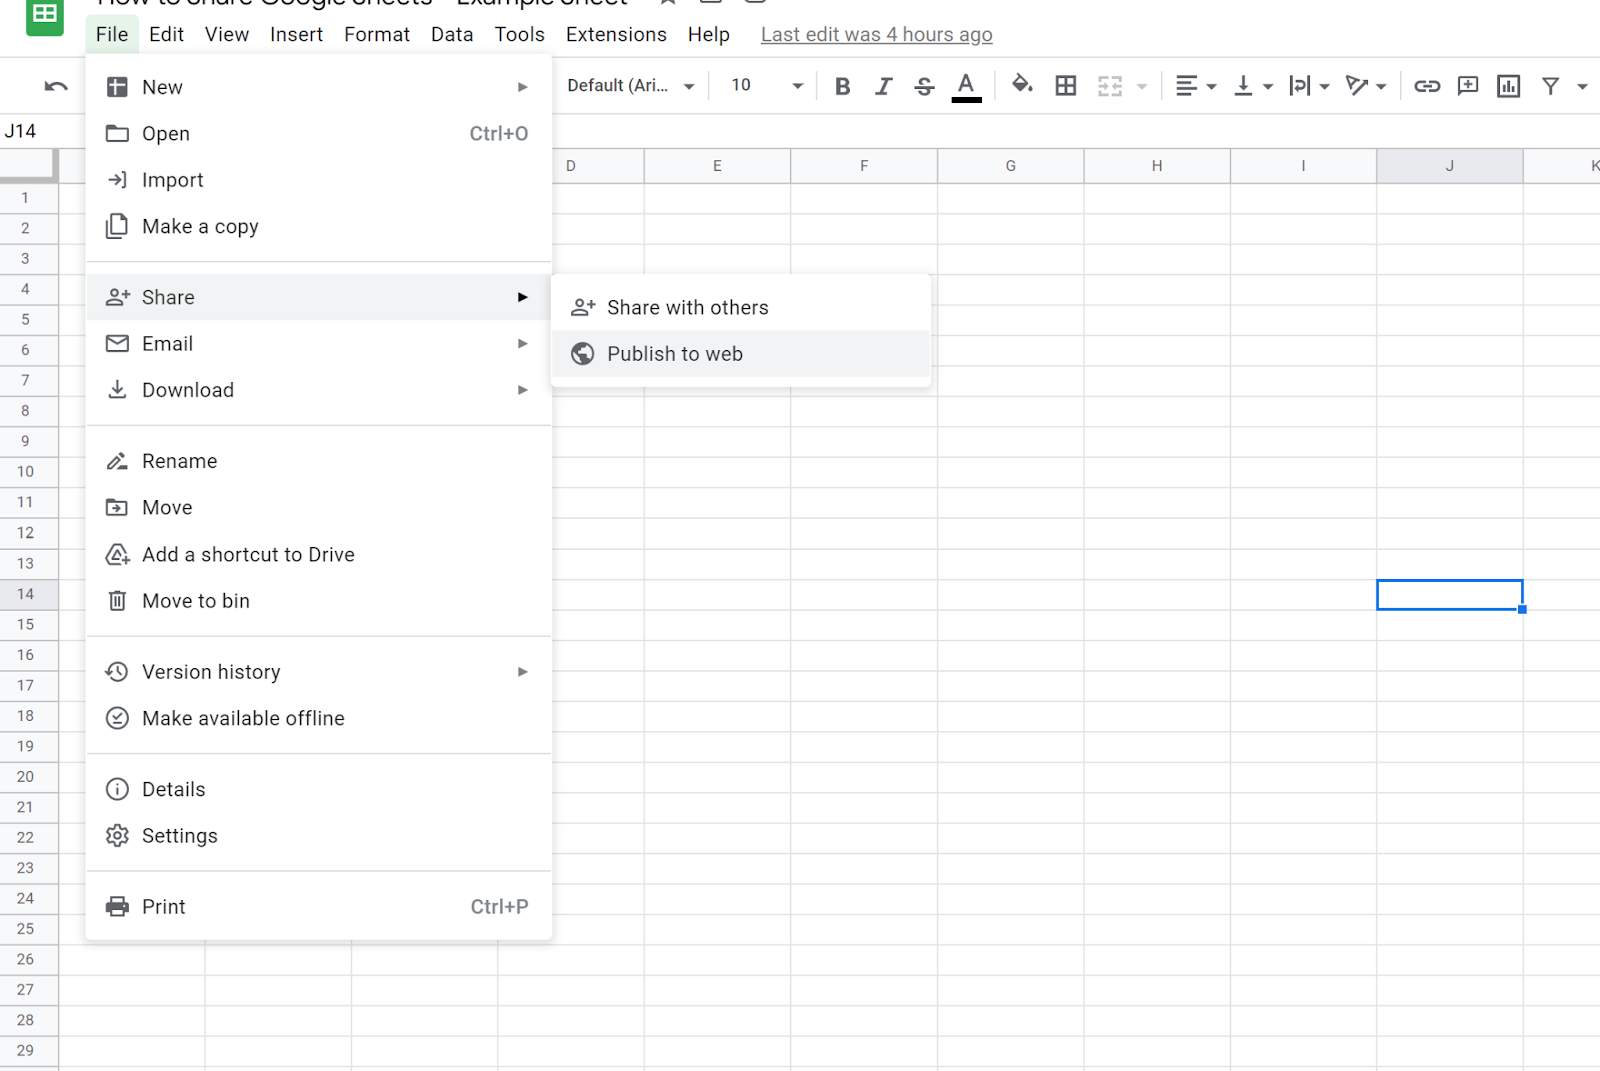Toggle bold formatting
The width and height of the screenshot is (1600, 1071).
842,86
